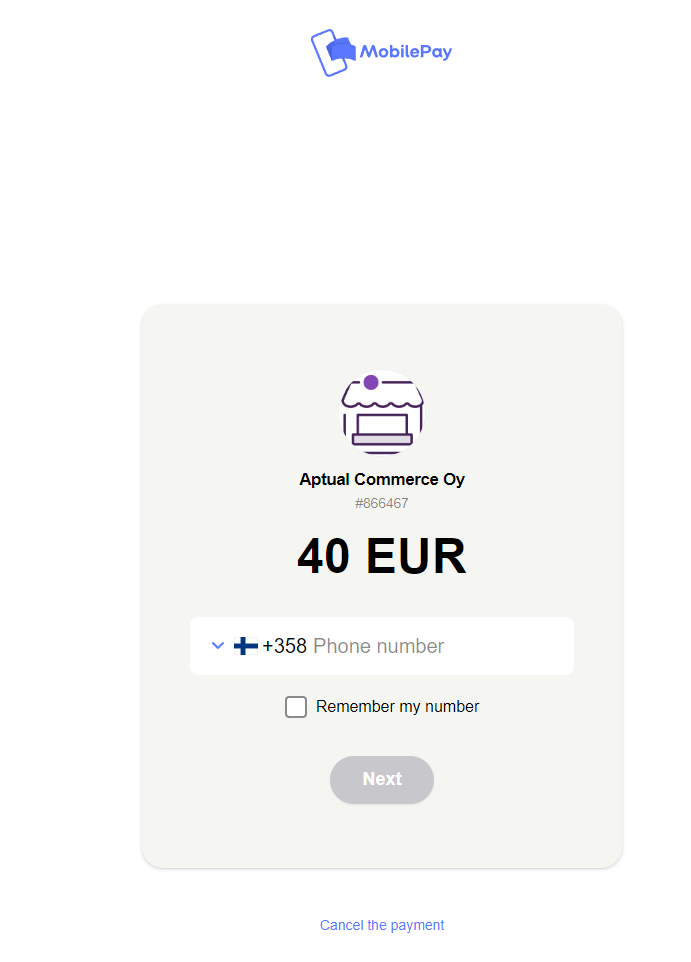The width and height of the screenshot is (691, 962).
Task: Click the "Remember my number" label text
Action: pos(397,707)
